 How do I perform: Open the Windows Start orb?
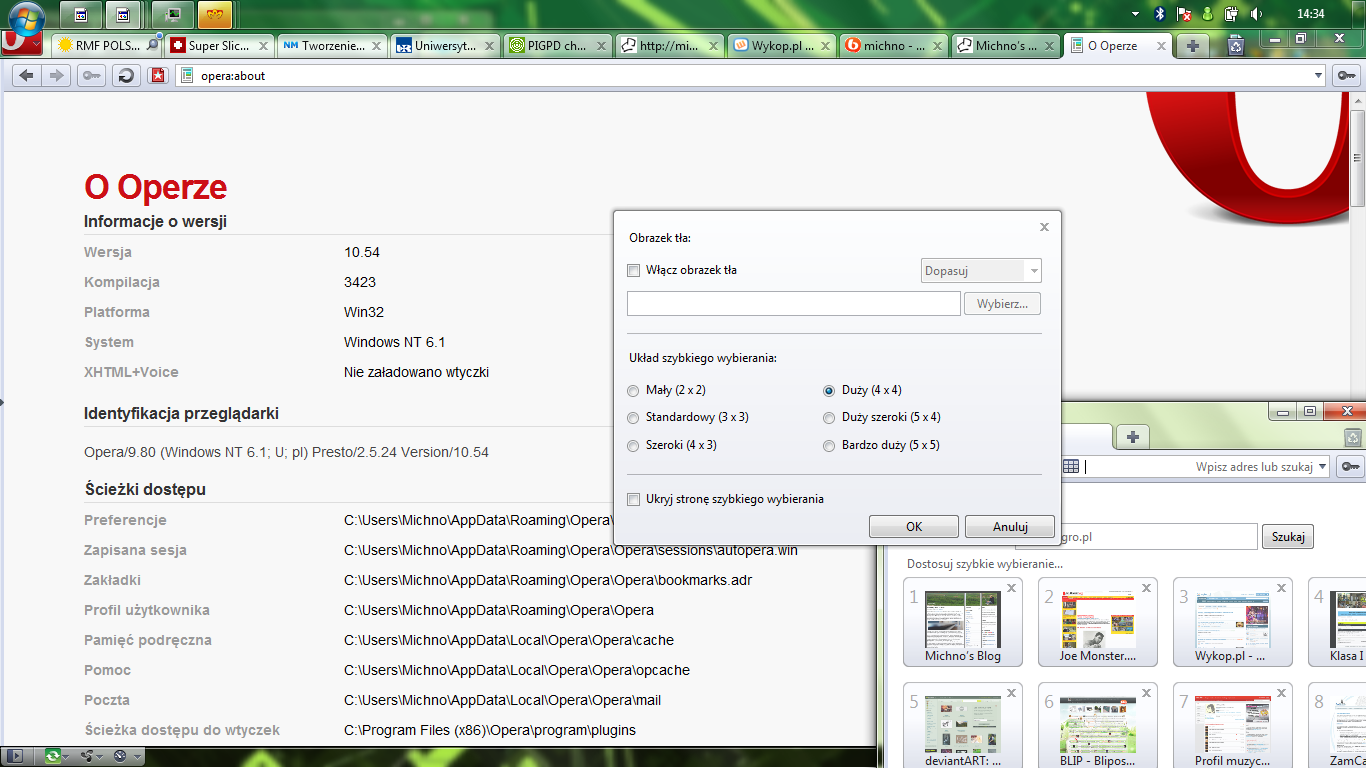[24, 17]
